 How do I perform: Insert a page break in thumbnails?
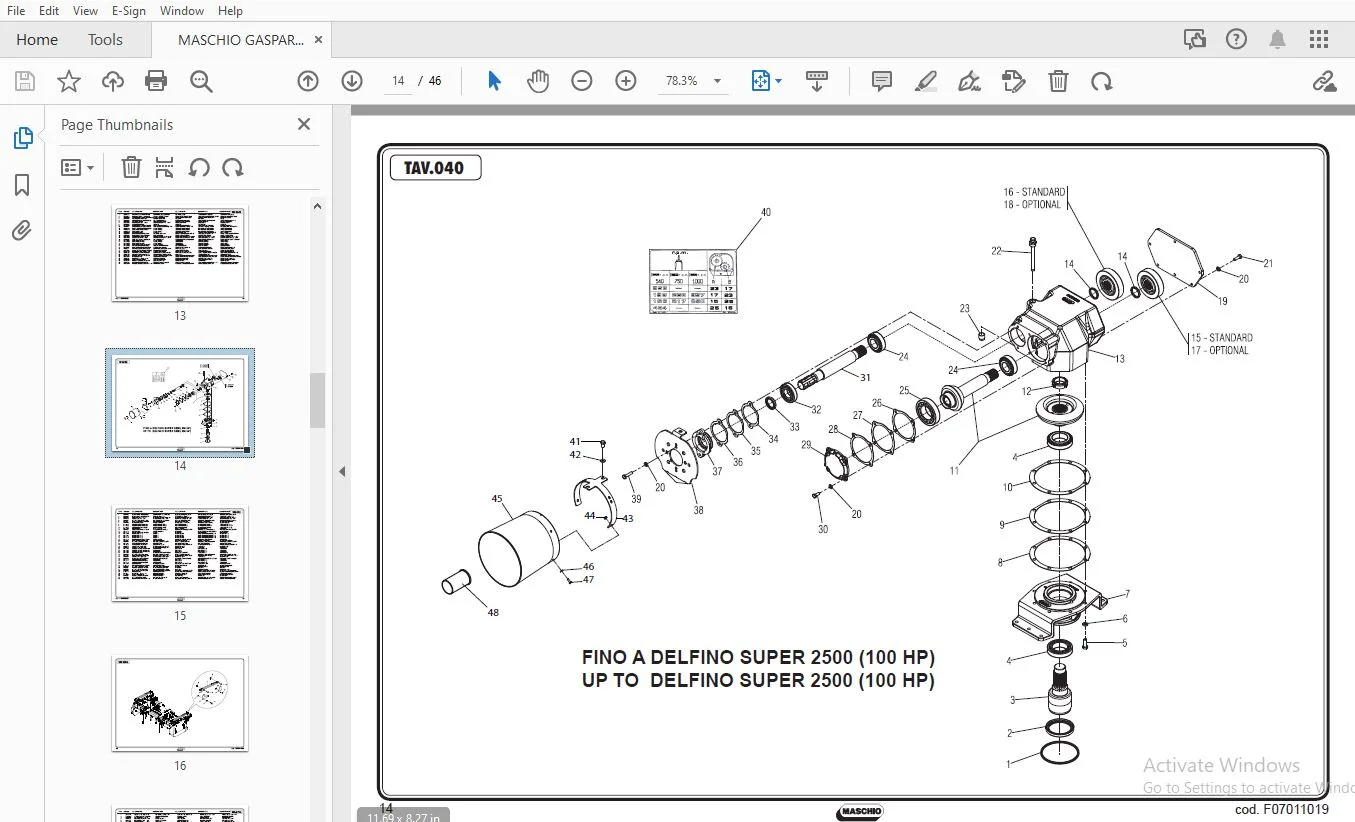point(165,168)
